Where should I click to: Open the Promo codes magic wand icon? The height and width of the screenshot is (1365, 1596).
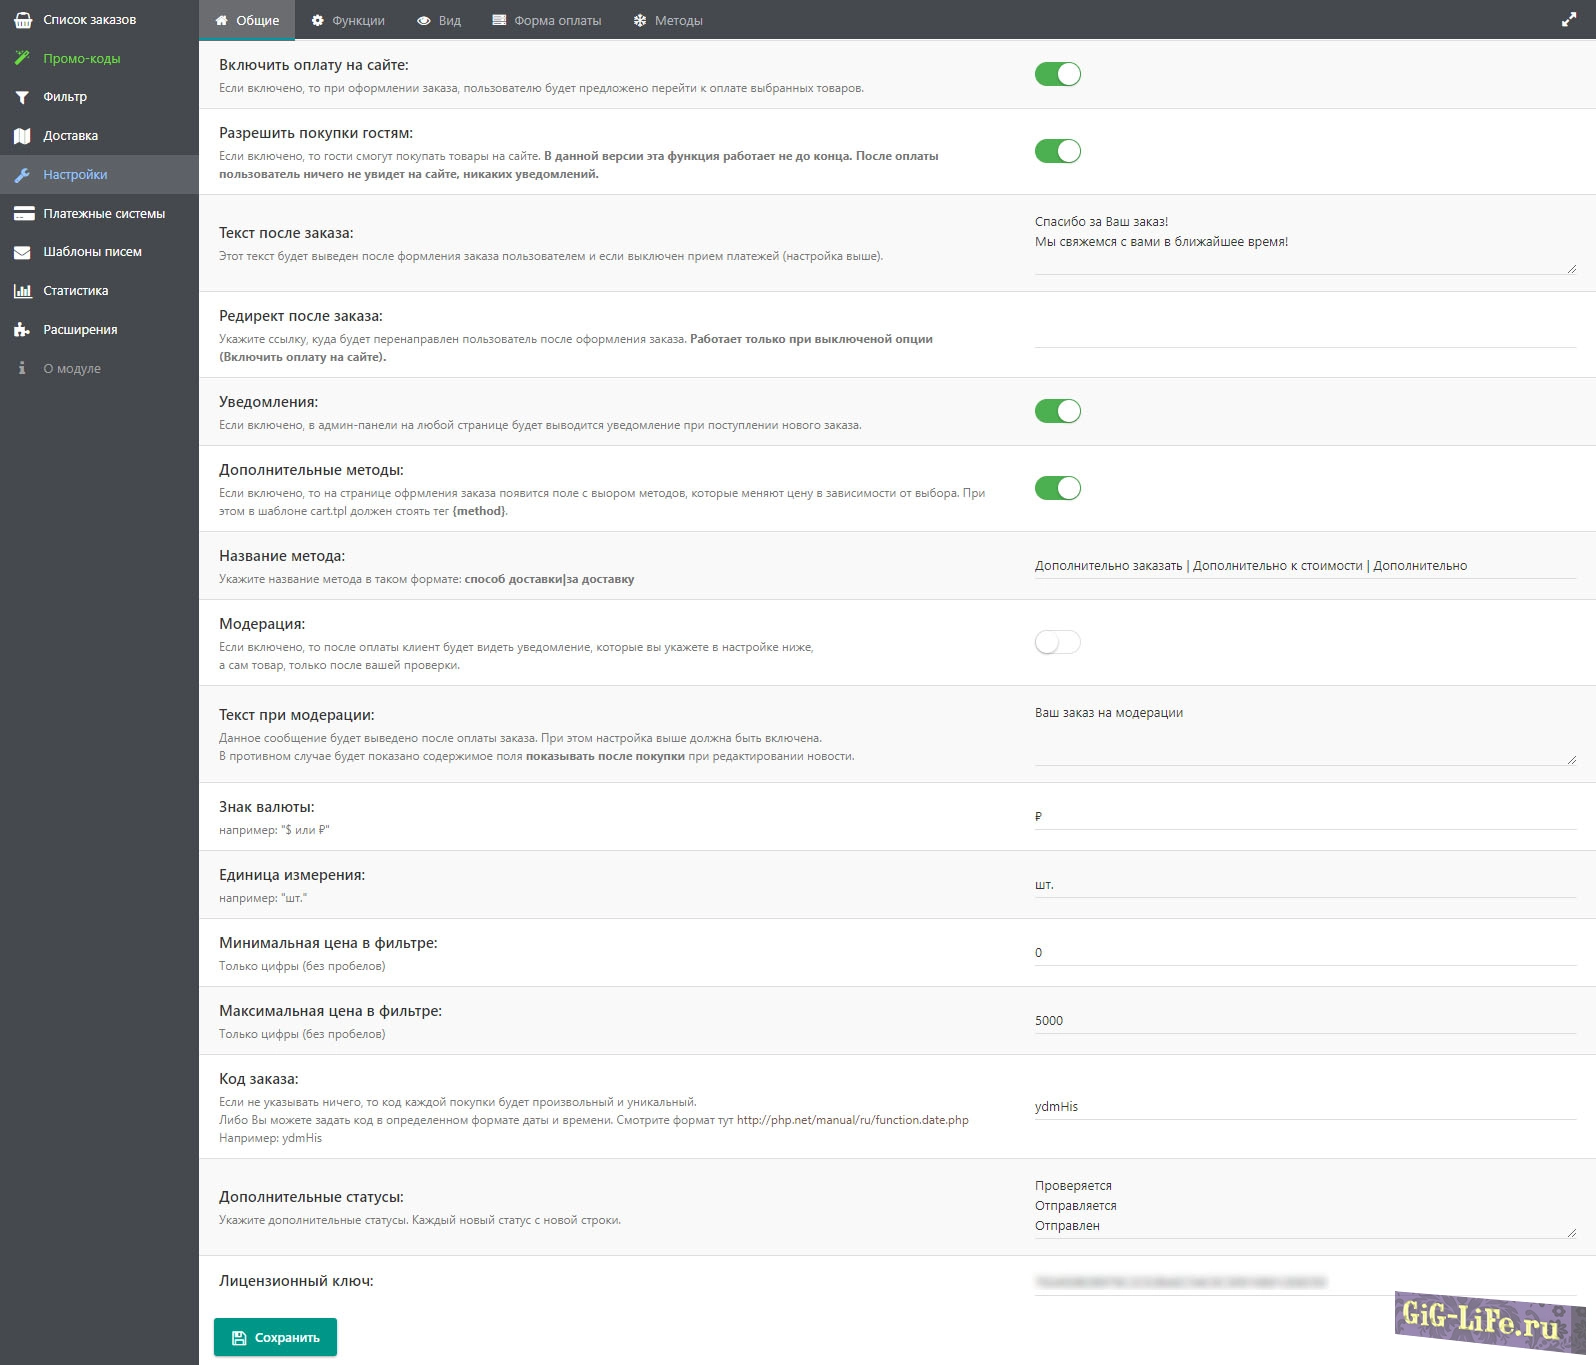tap(22, 59)
